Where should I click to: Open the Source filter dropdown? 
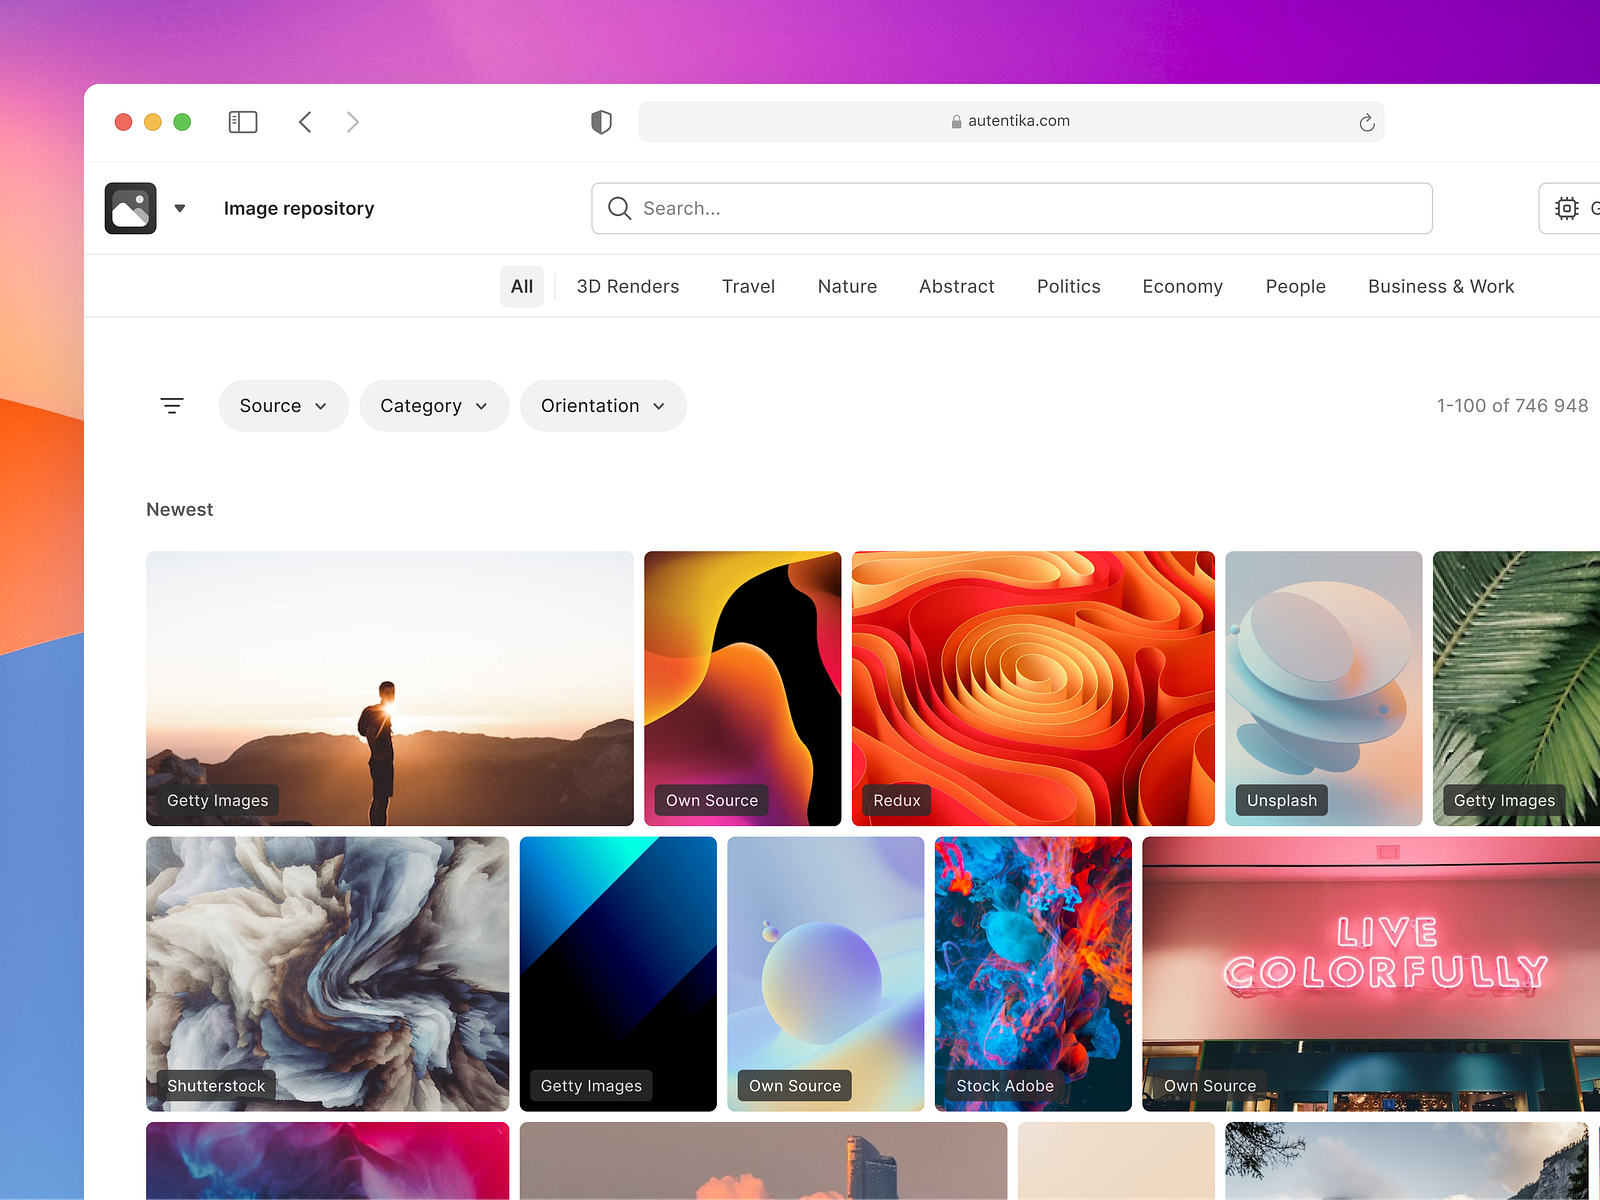pyautogui.click(x=283, y=406)
